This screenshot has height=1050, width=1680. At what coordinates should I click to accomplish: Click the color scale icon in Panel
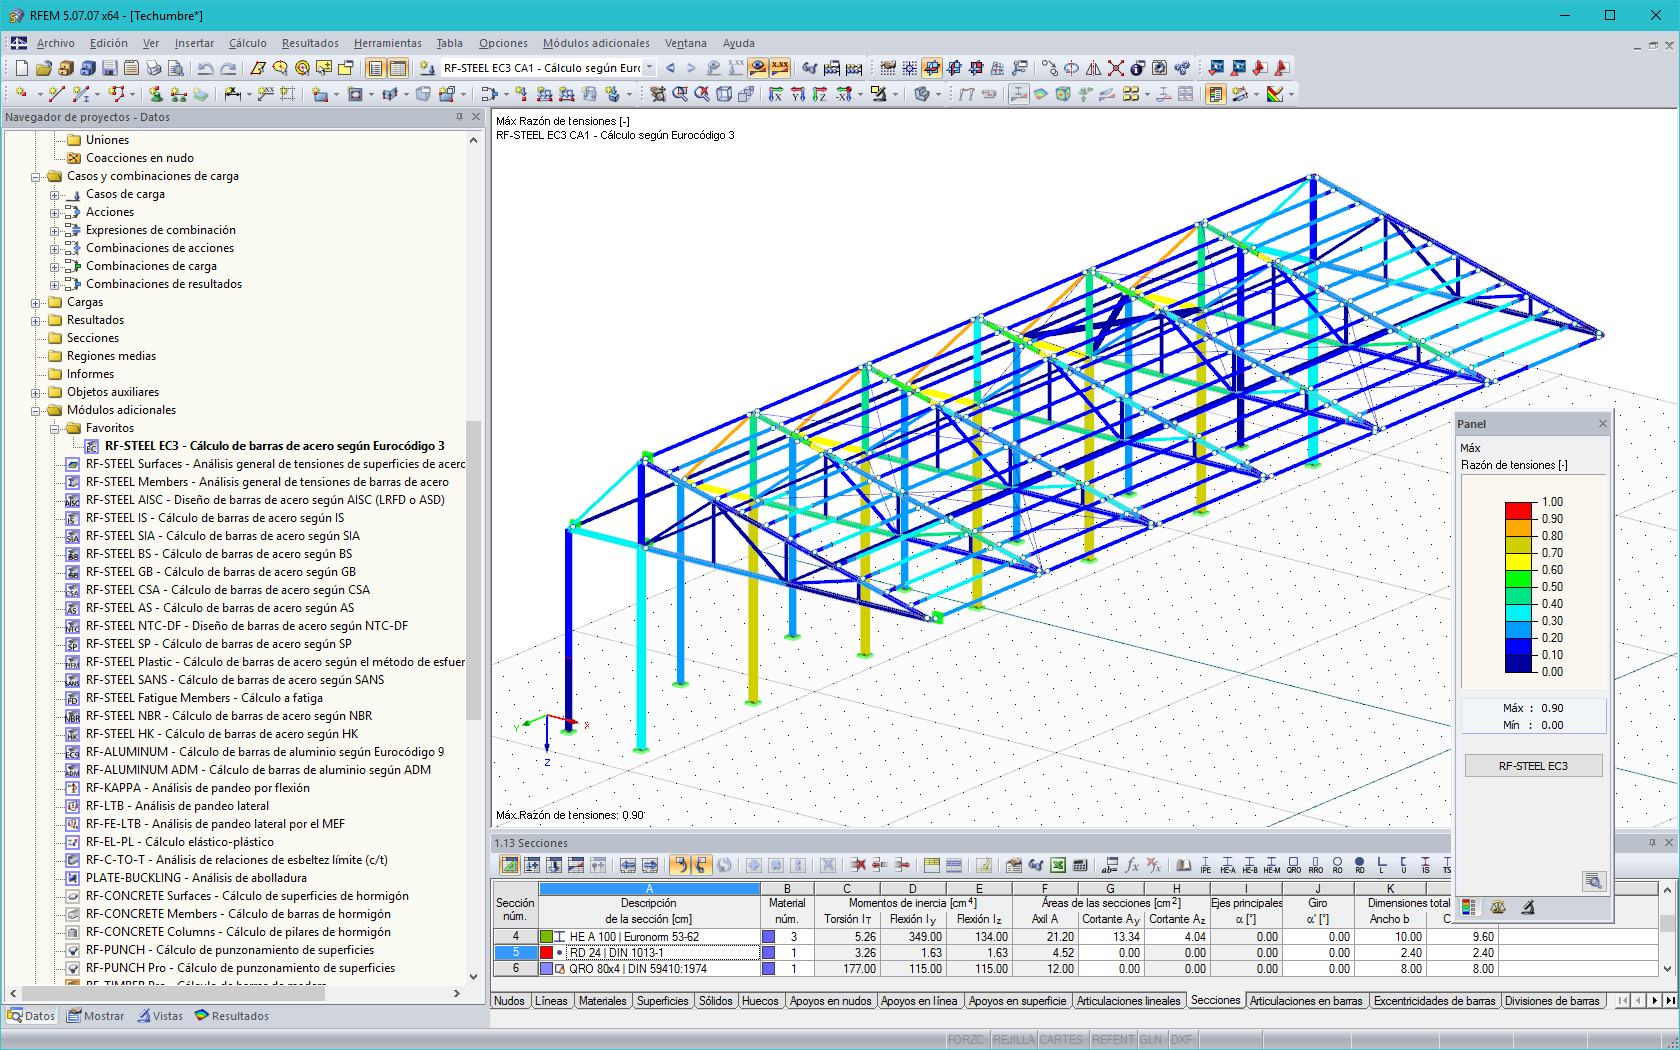[x=1469, y=907]
